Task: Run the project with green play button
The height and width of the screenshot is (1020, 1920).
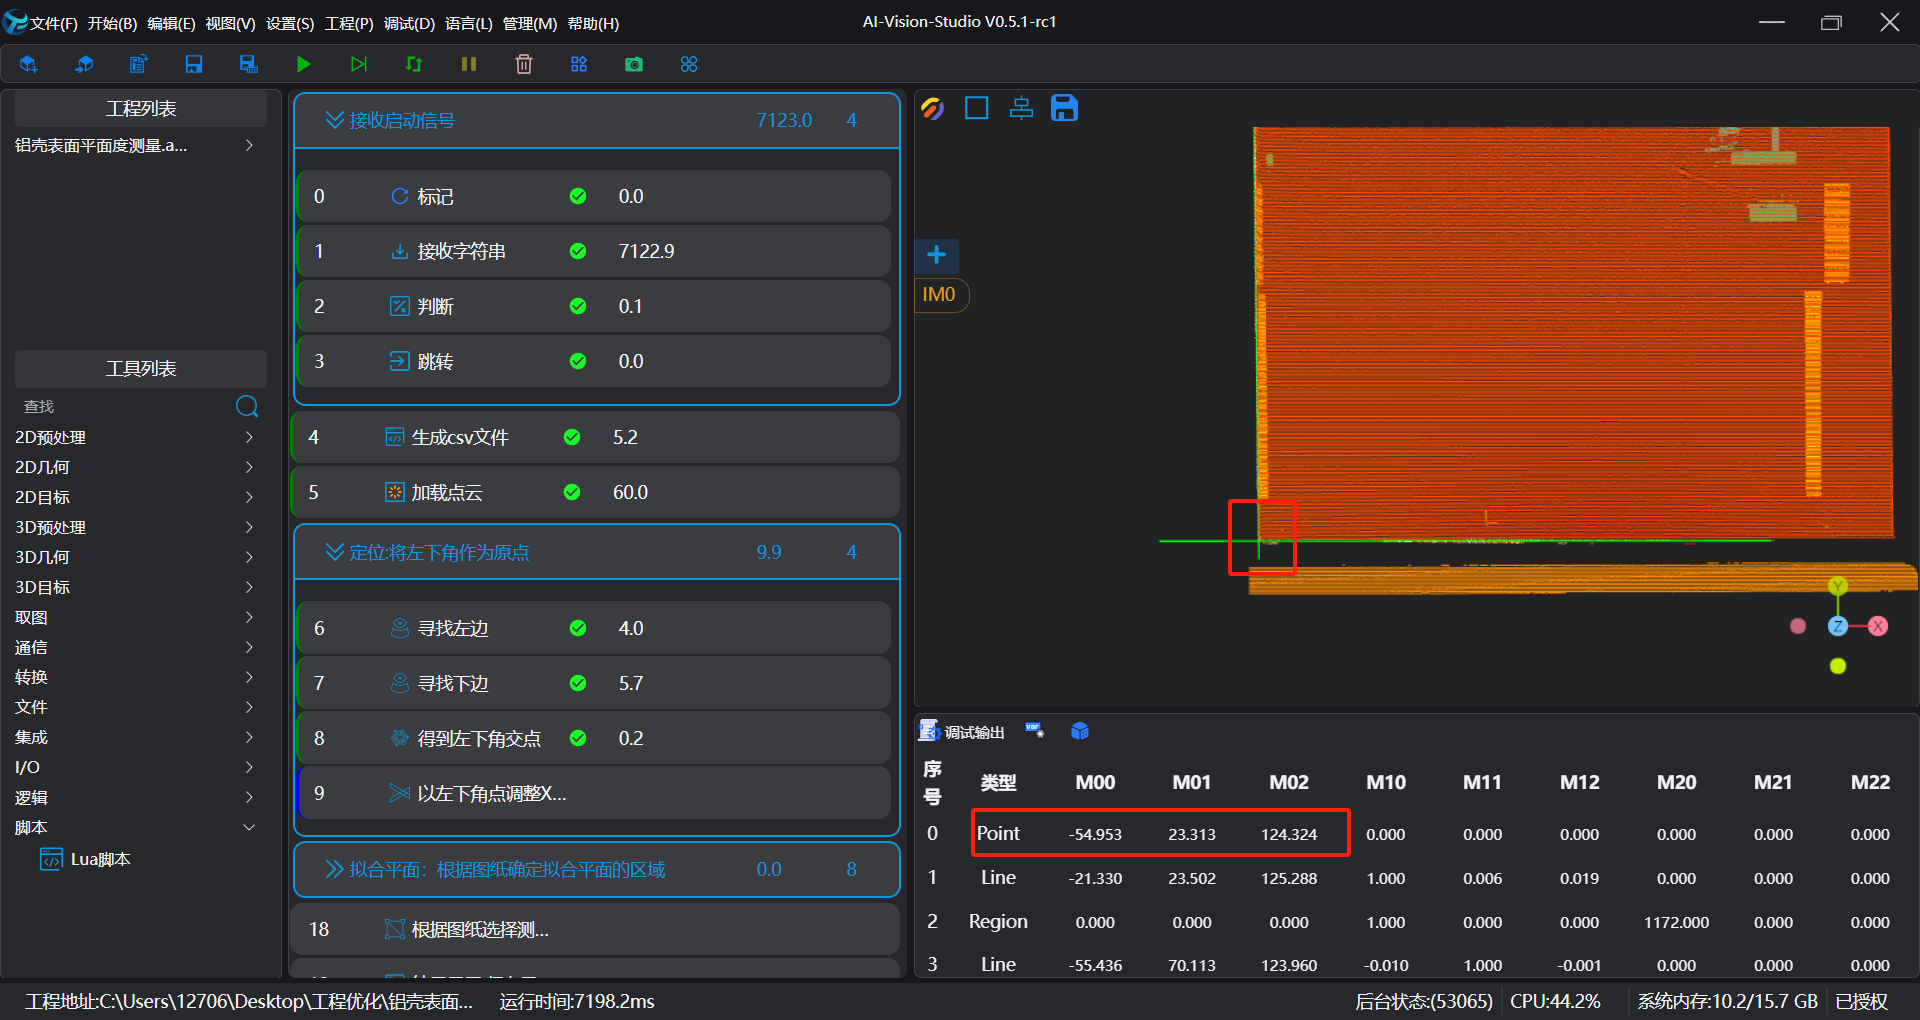Action: pyautogui.click(x=304, y=64)
